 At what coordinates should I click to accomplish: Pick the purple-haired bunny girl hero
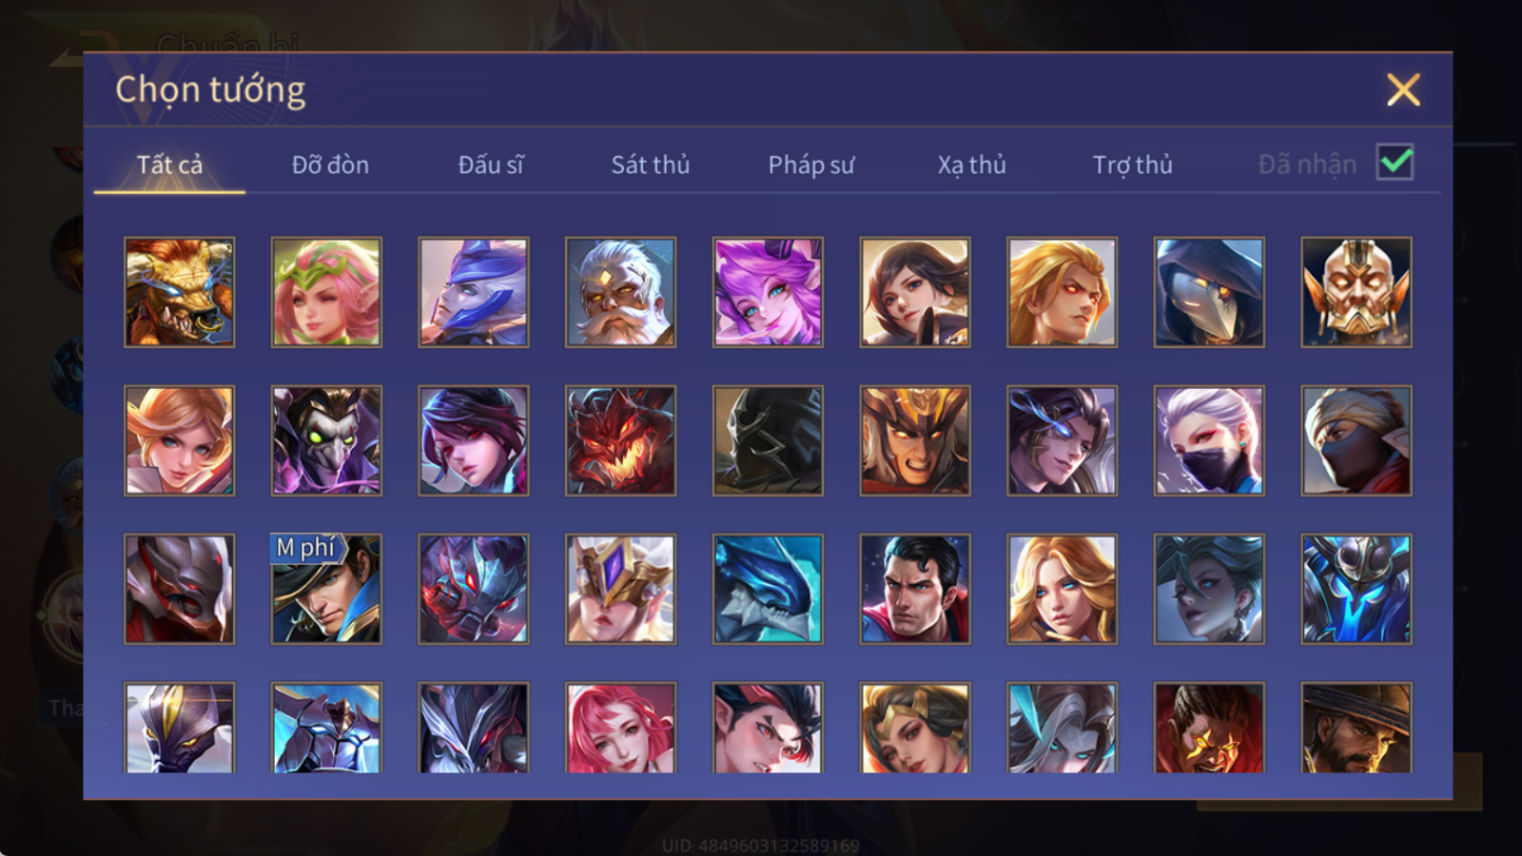pyautogui.click(x=767, y=292)
